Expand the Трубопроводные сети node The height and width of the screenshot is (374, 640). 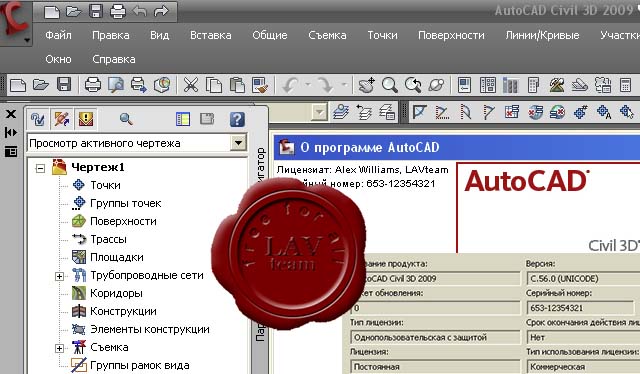pyautogui.click(x=60, y=276)
